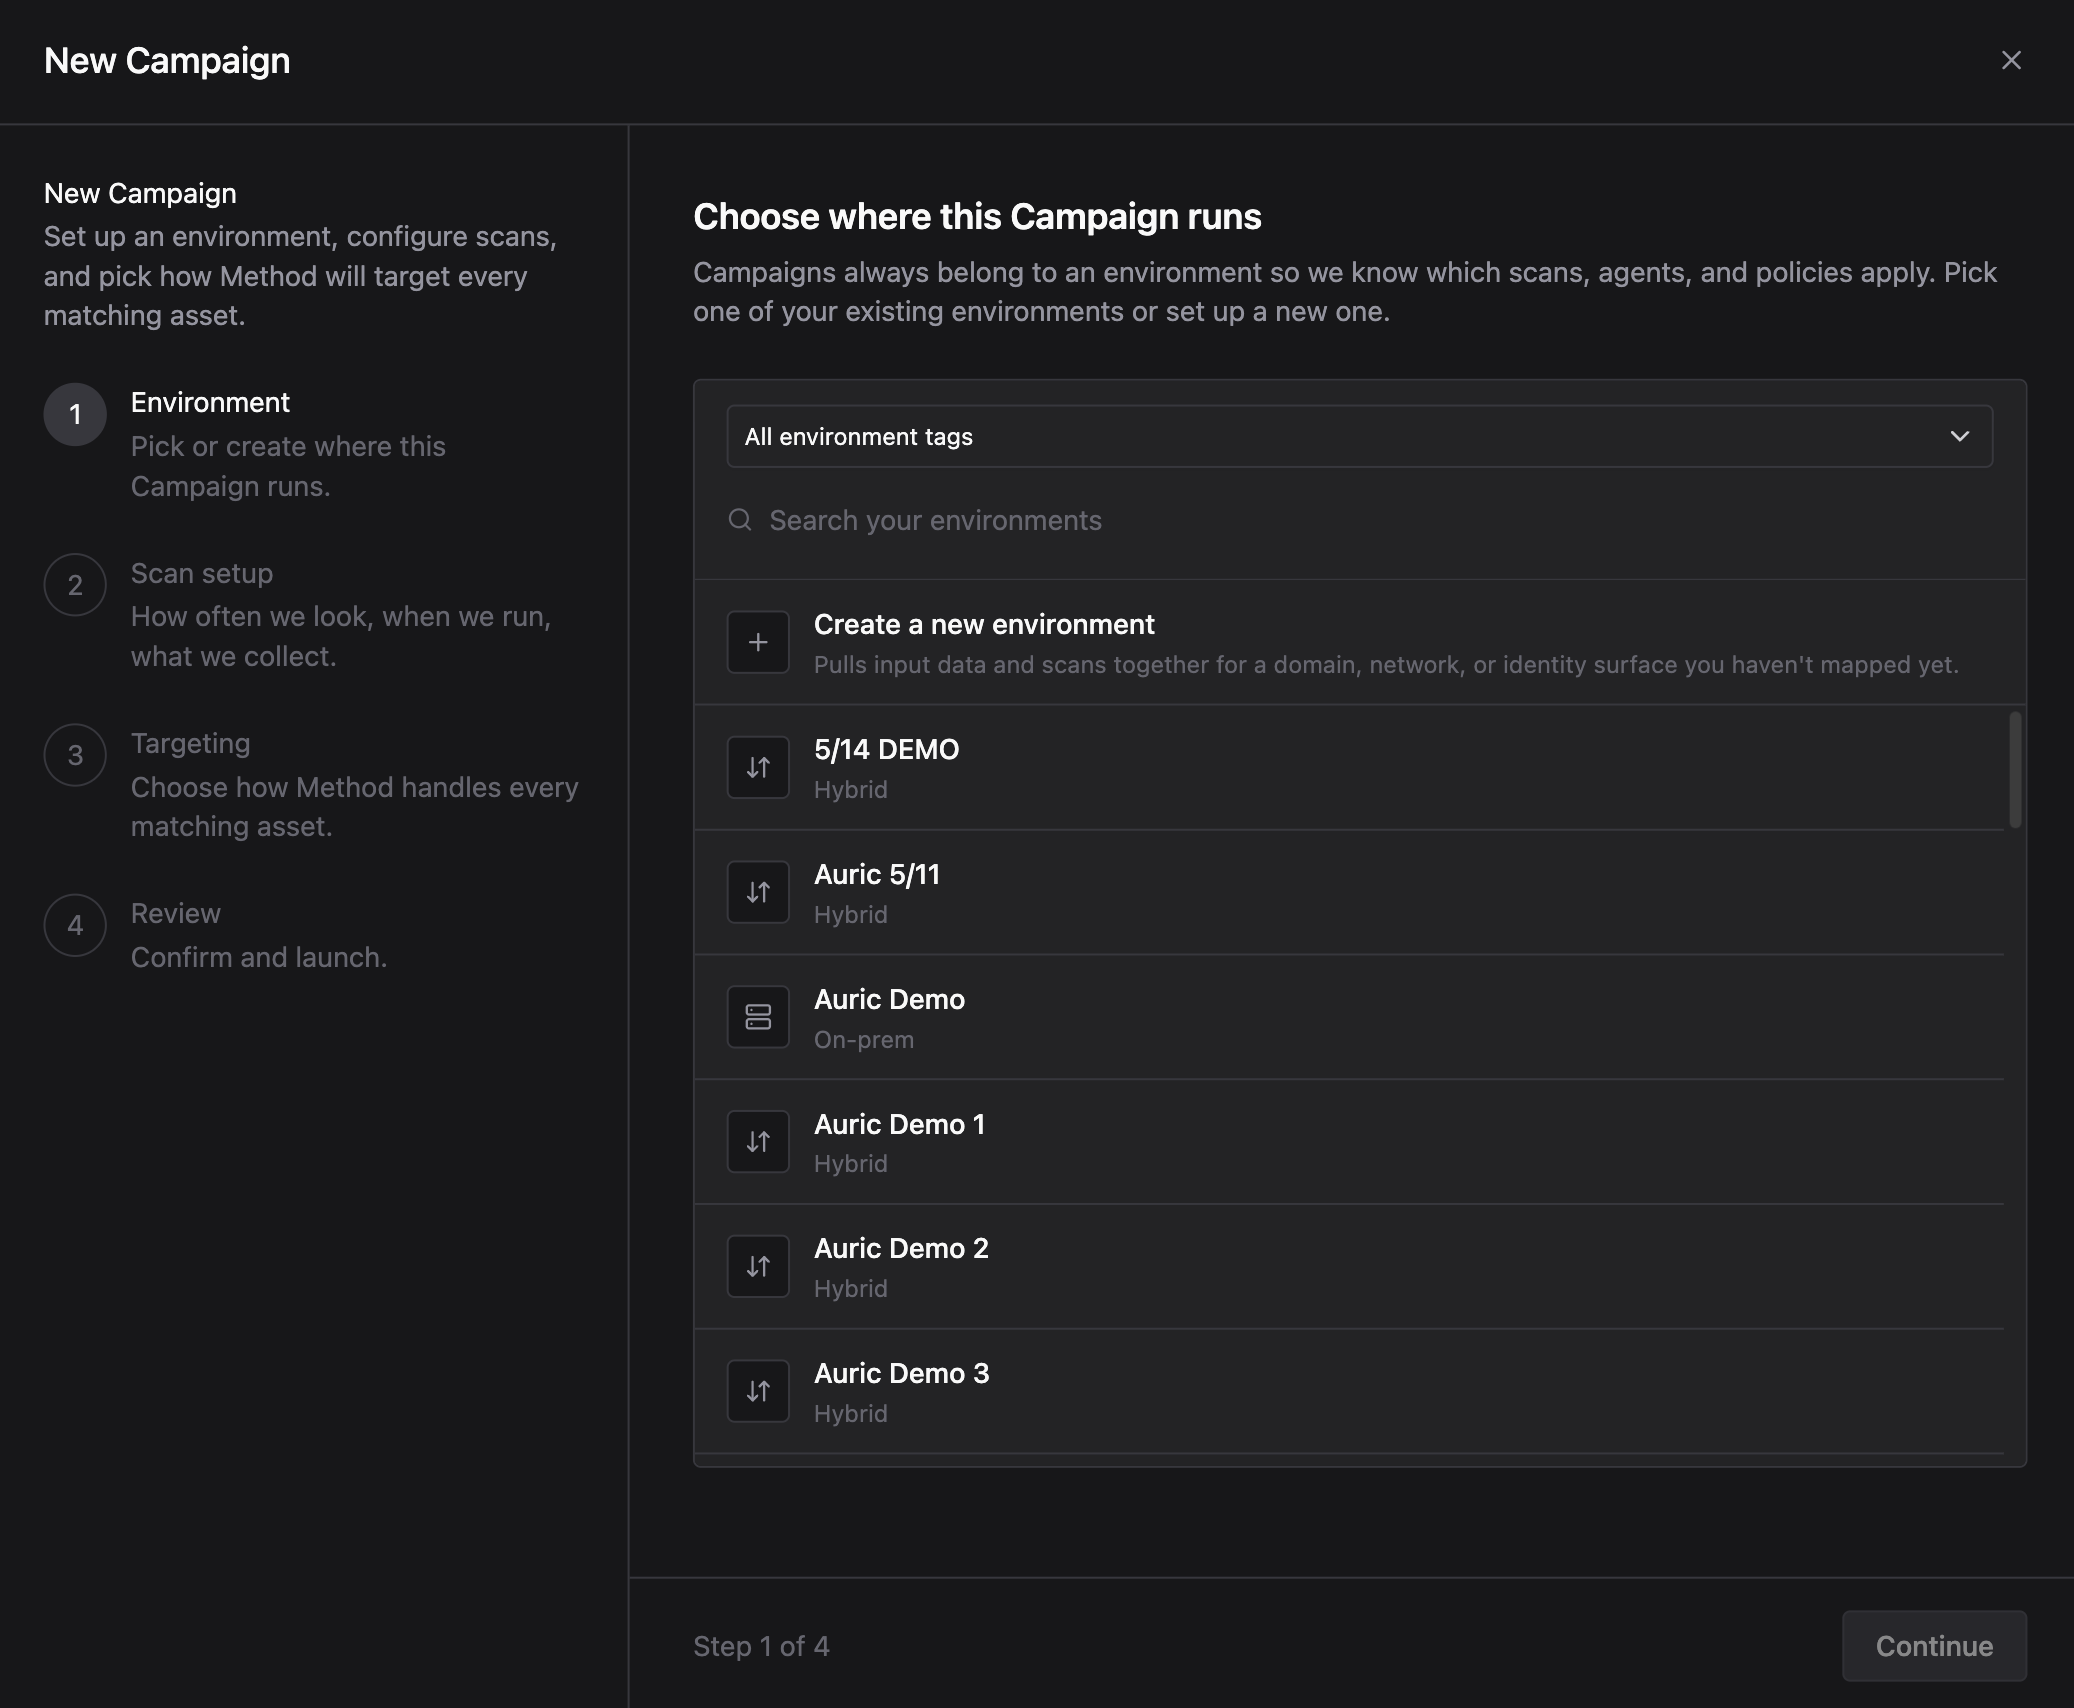This screenshot has height=1708, width=2074.
Task: Click the On-prem label under Auric Demo
Action: pyautogui.click(x=864, y=1040)
